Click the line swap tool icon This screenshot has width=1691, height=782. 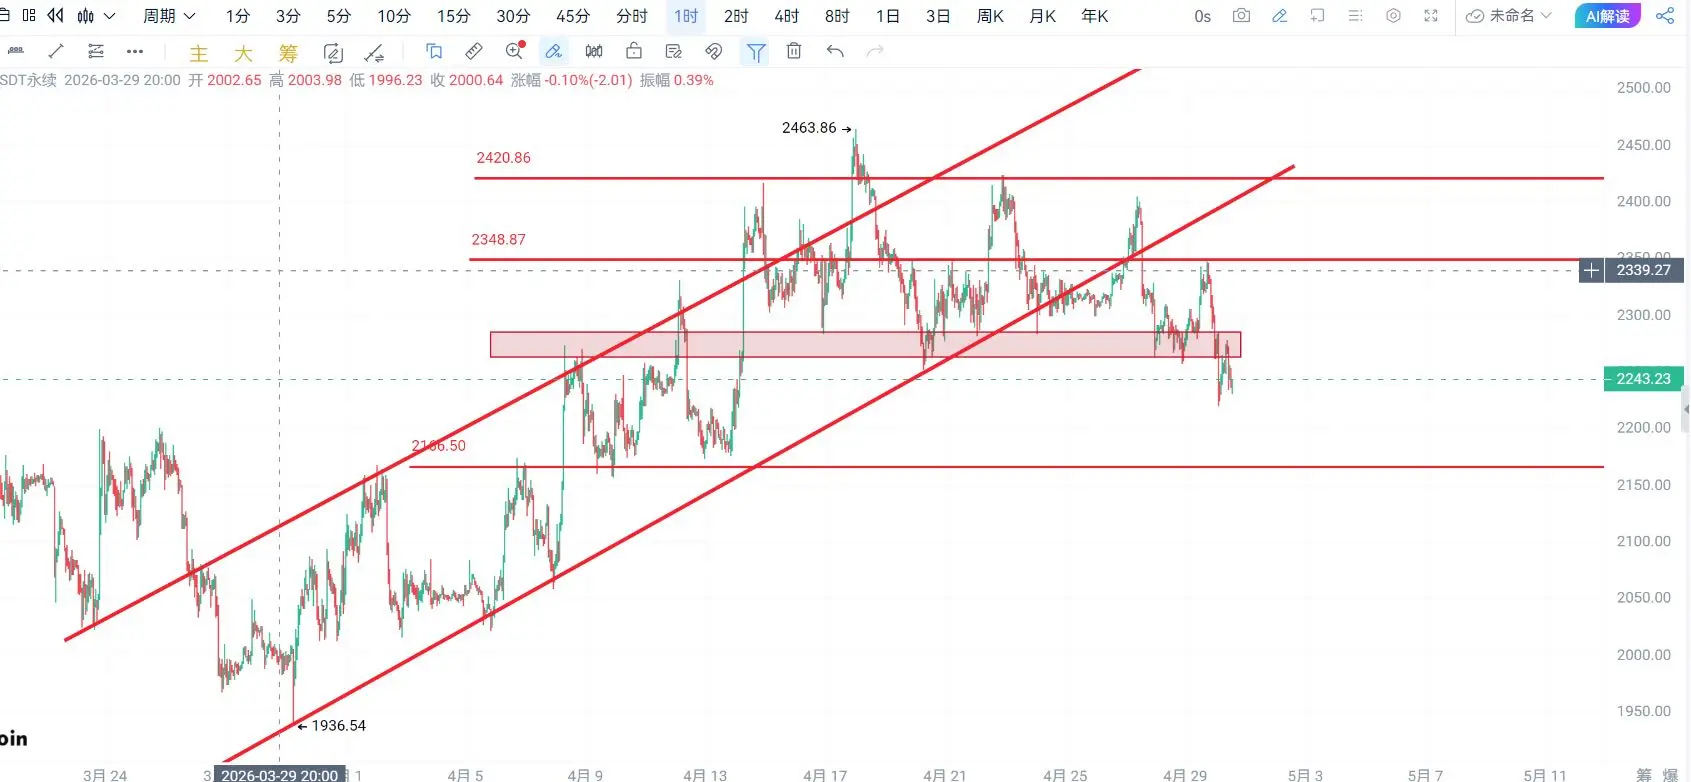(374, 53)
